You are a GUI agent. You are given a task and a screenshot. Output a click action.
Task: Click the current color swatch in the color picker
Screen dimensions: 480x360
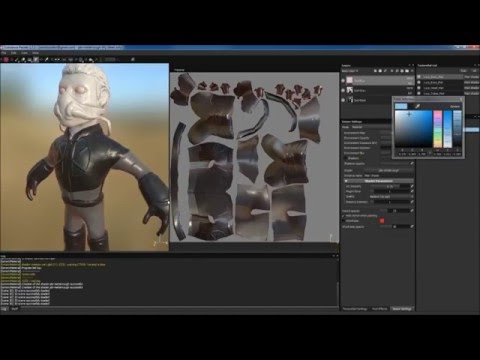[401, 106]
